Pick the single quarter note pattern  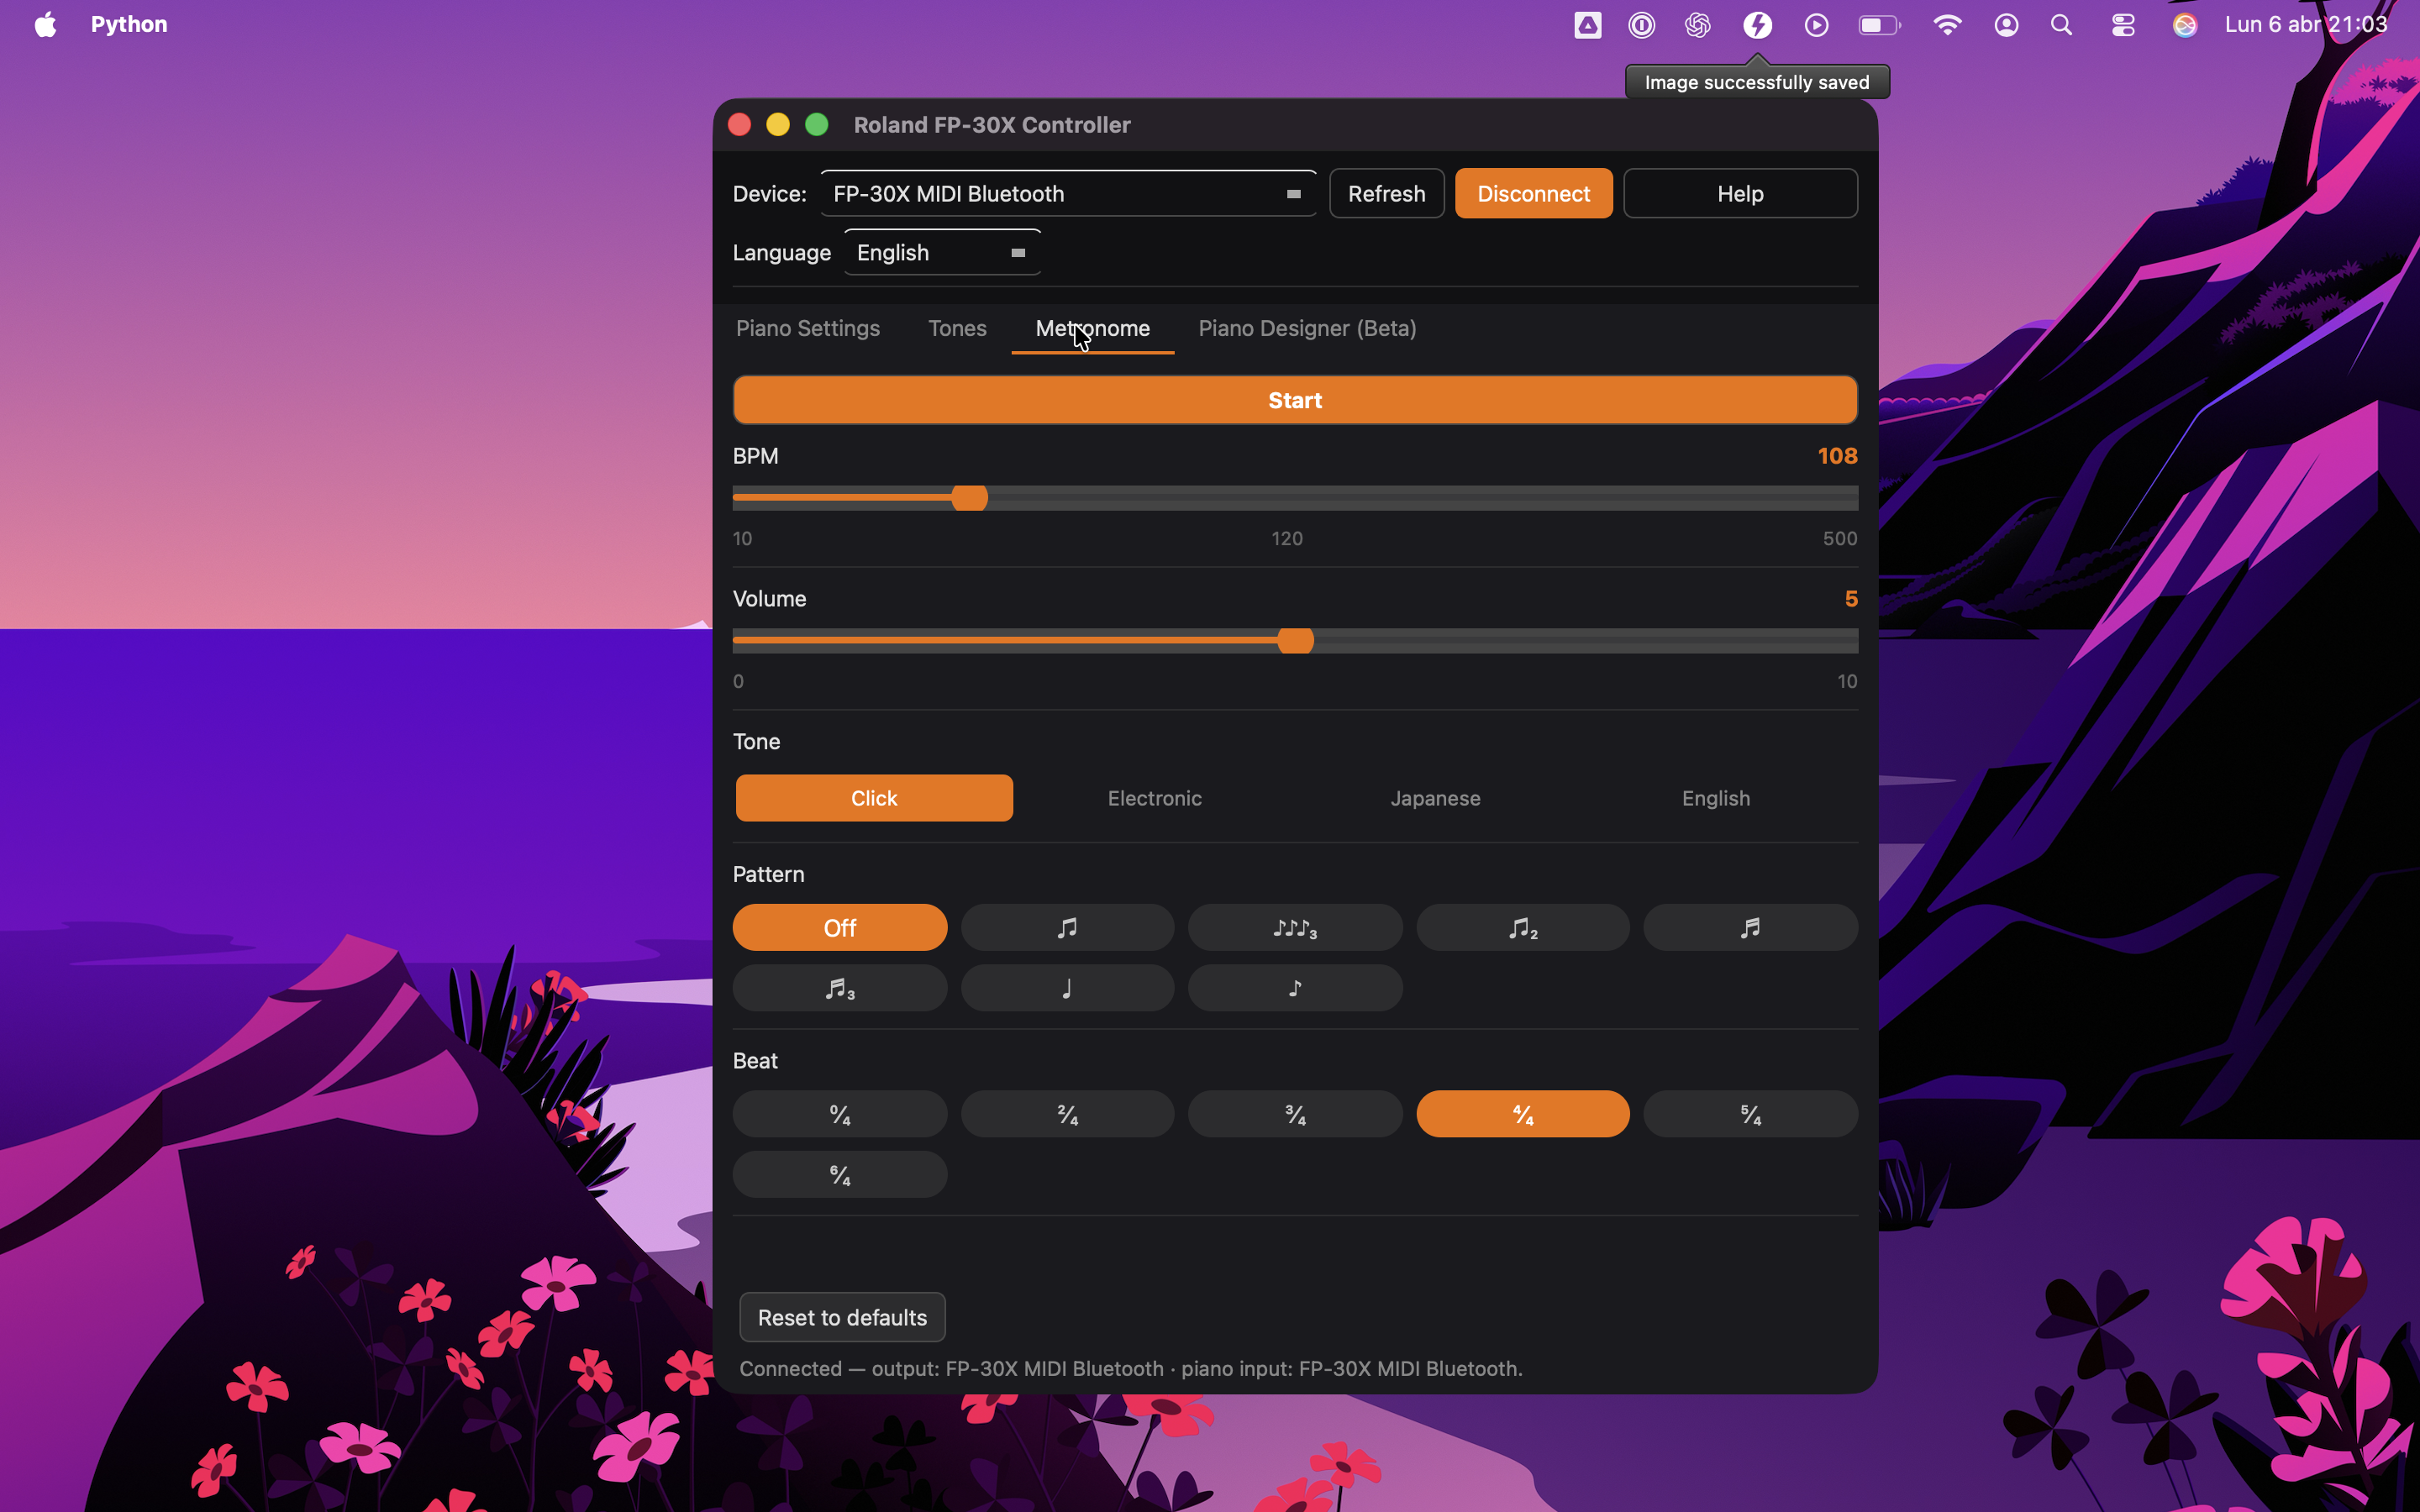1067,988
